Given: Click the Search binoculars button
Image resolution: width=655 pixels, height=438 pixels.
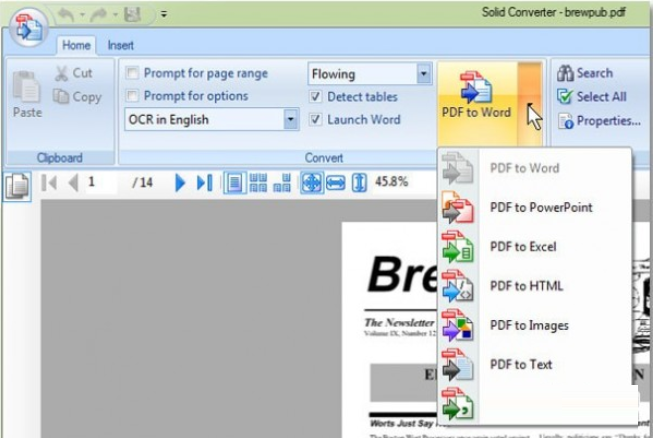Looking at the screenshot, I should pyautogui.click(x=585, y=73).
